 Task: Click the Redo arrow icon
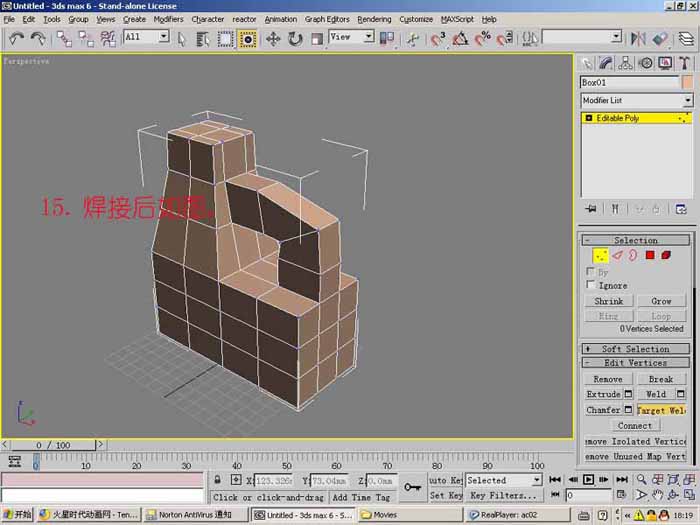38,39
